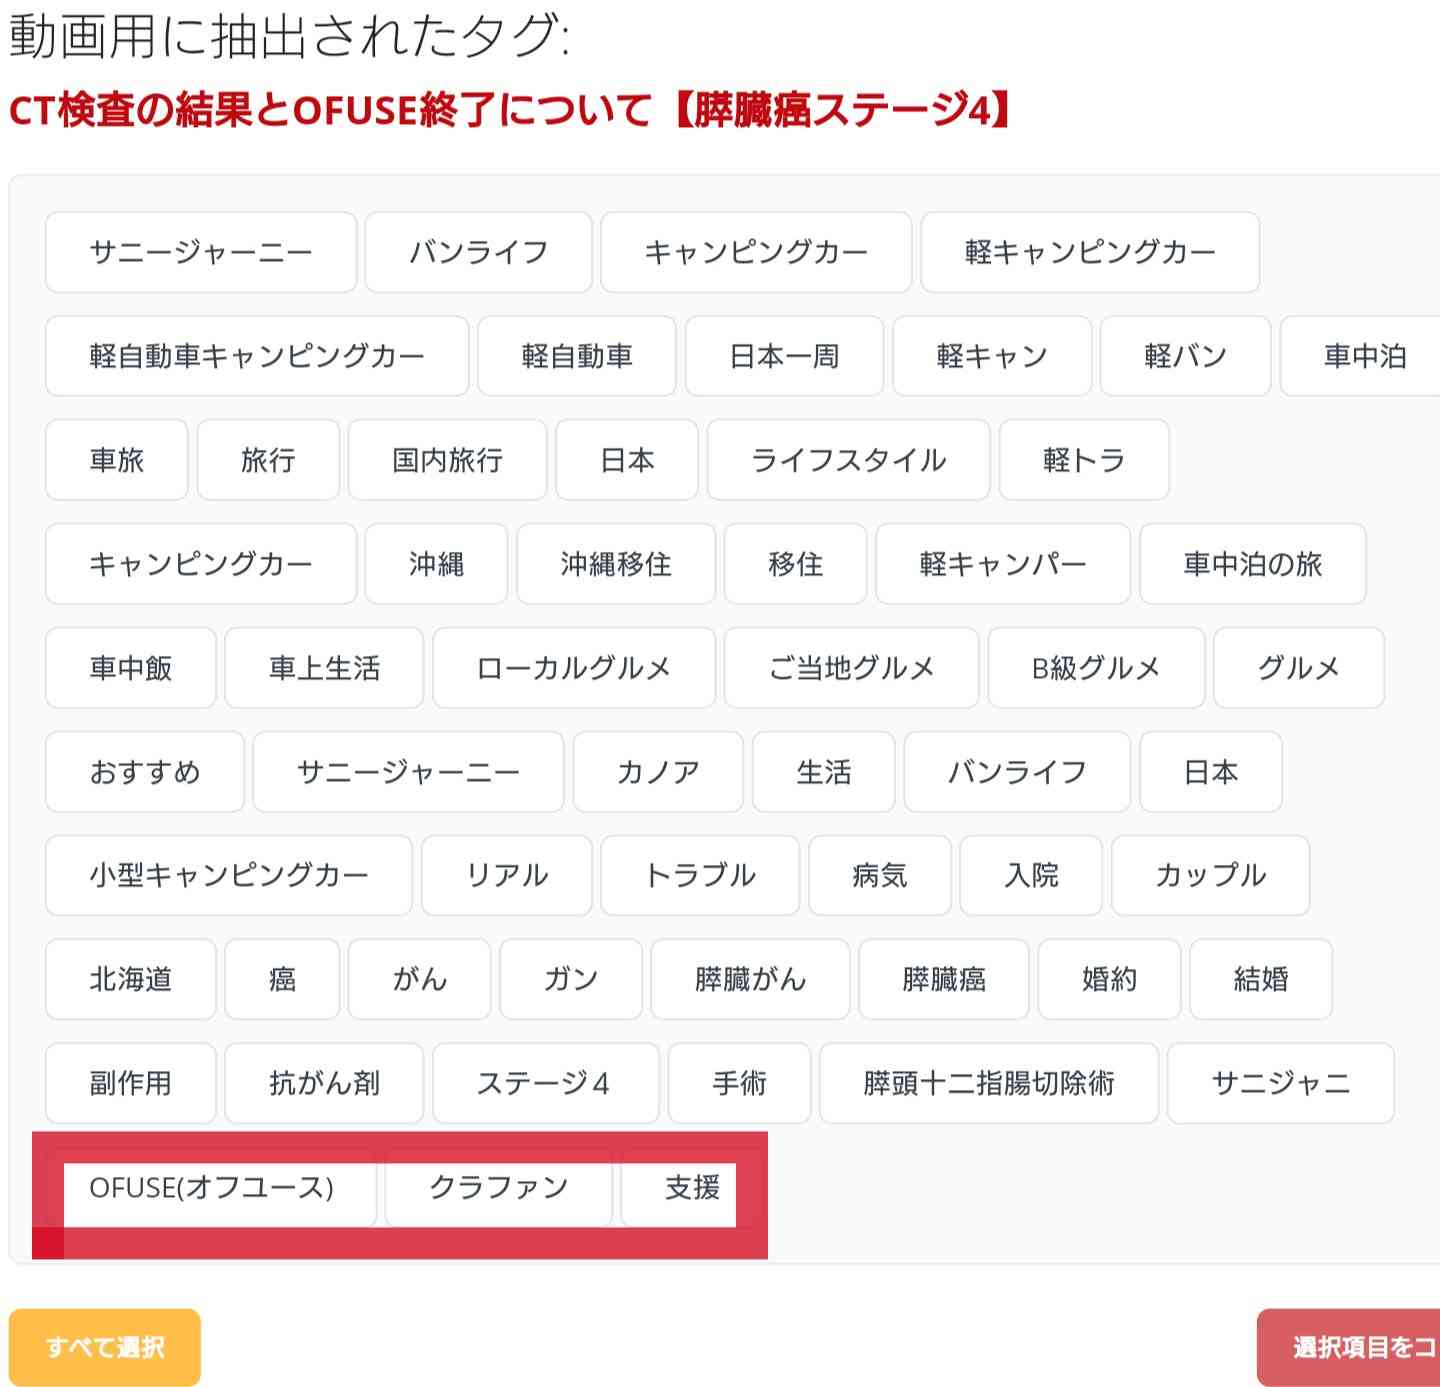The image size is (1440, 1387).
Task: Select the 車中飯 tag
Action: pyautogui.click(x=131, y=668)
